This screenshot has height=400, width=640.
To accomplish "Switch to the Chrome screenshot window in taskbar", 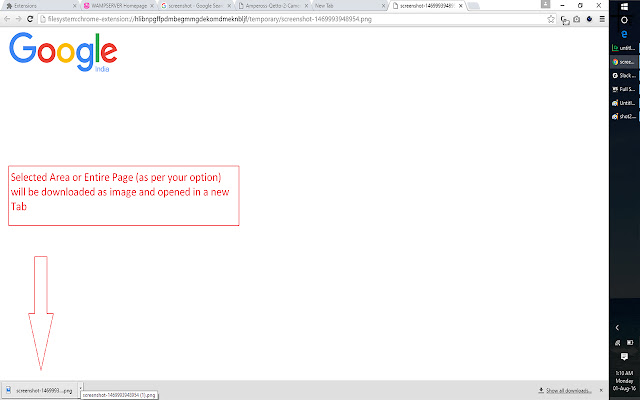I will 624,62.
